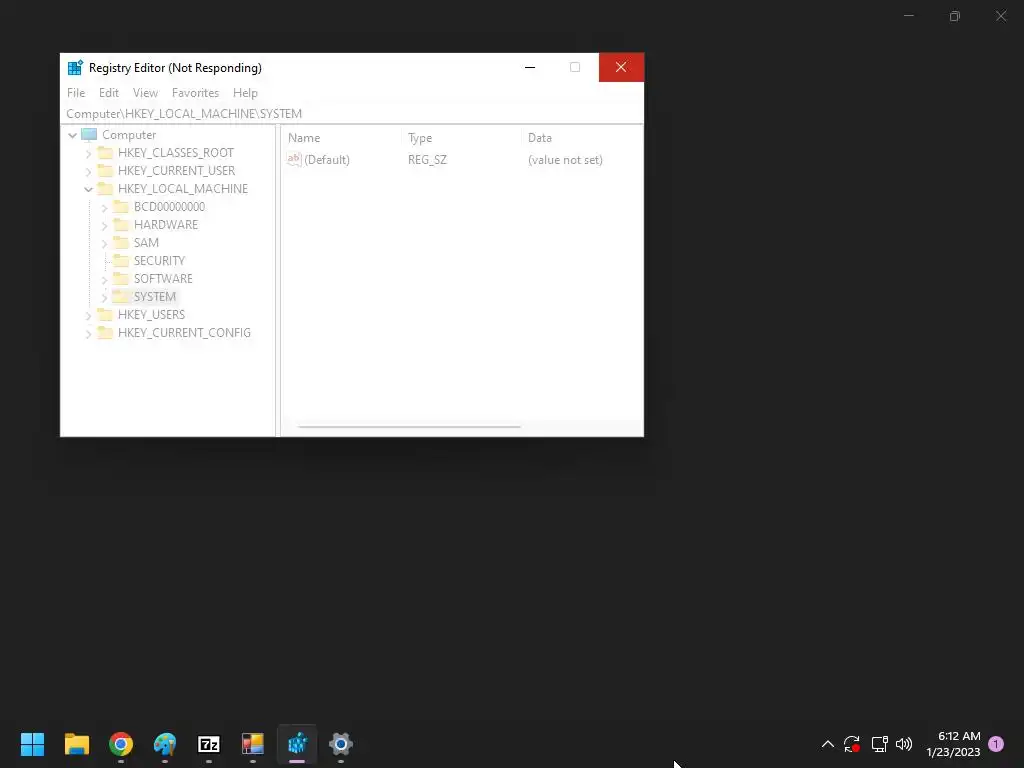1024x768 pixels.
Task: Click the Registry Editor taskbar icon
Action: (x=297, y=744)
